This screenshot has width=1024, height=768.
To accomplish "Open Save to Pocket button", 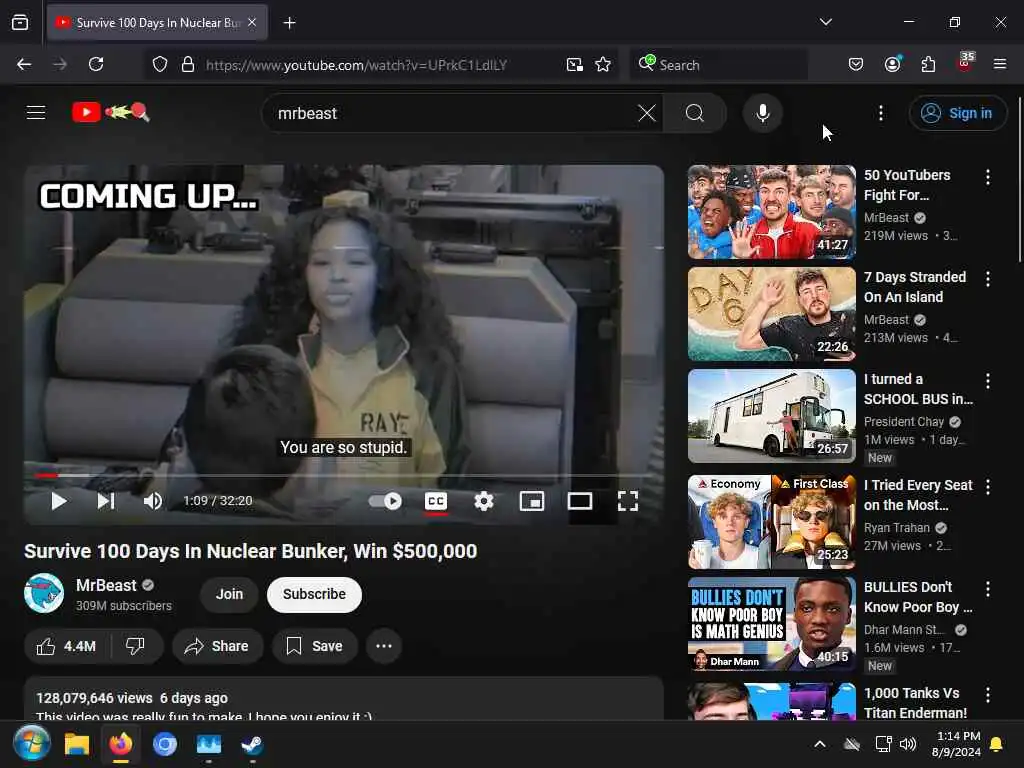I will (856, 64).
